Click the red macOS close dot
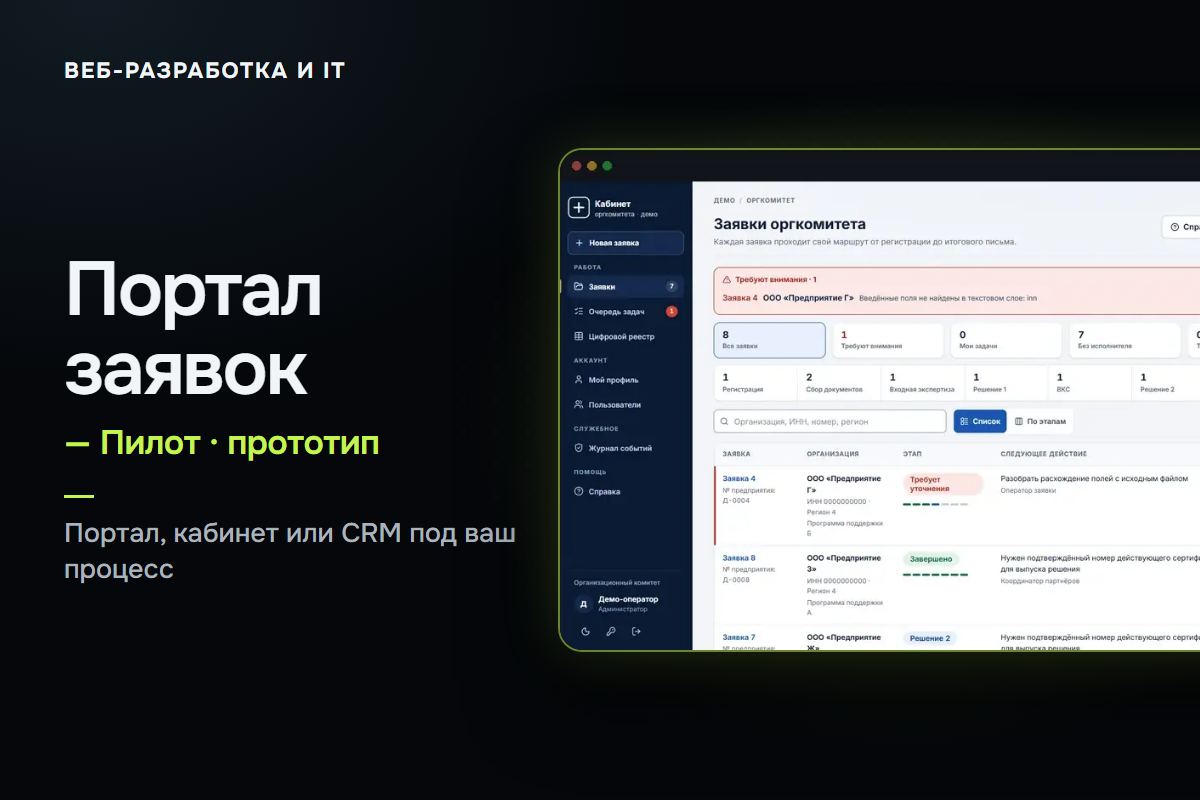Screen dimensions: 1200x800 click(577, 166)
